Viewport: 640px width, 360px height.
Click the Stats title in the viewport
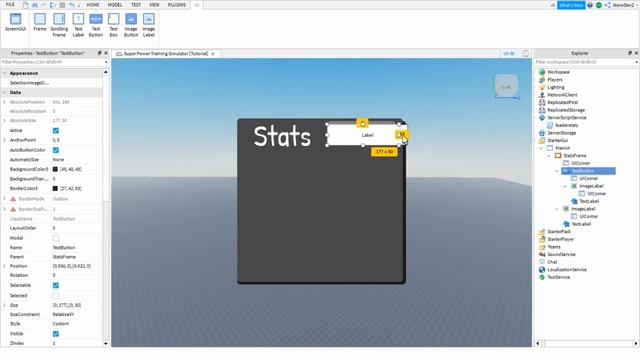[x=282, y=136]
